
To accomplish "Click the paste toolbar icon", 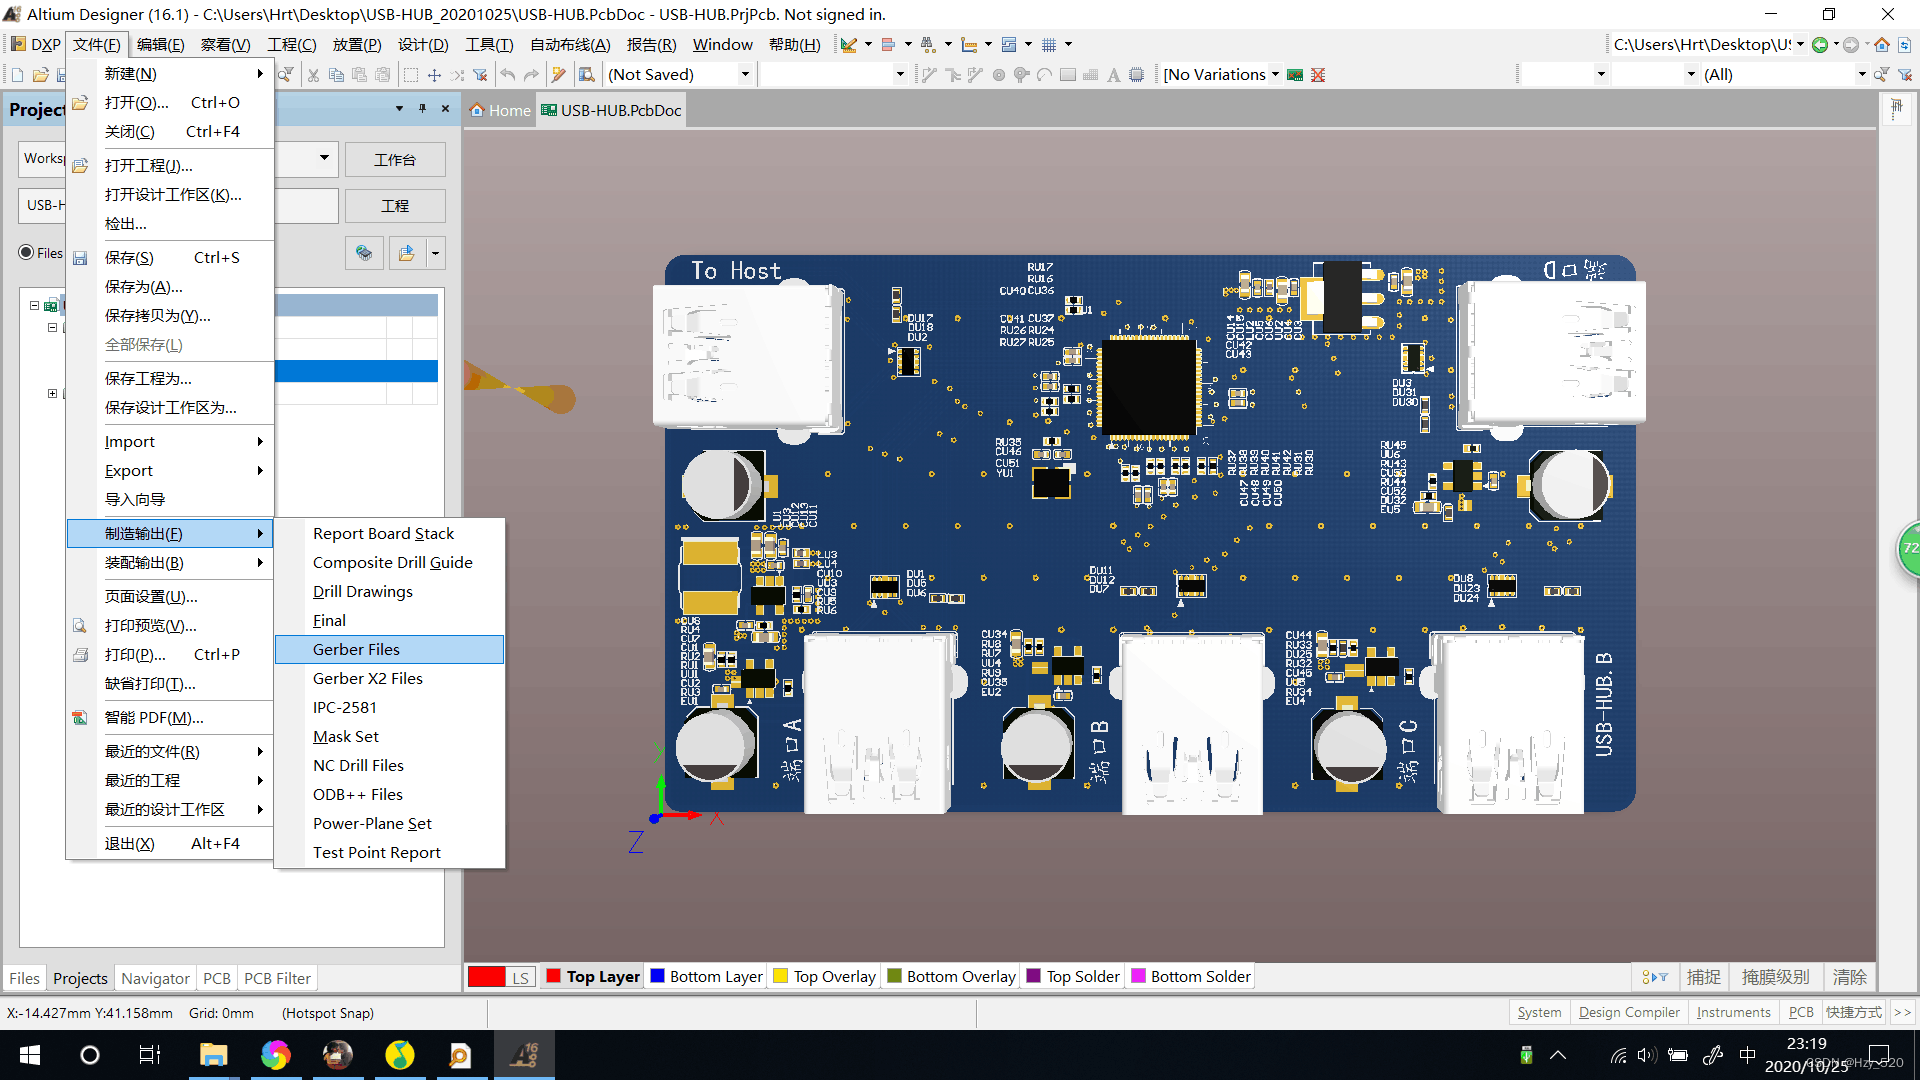I will click(x=359, y=75).
